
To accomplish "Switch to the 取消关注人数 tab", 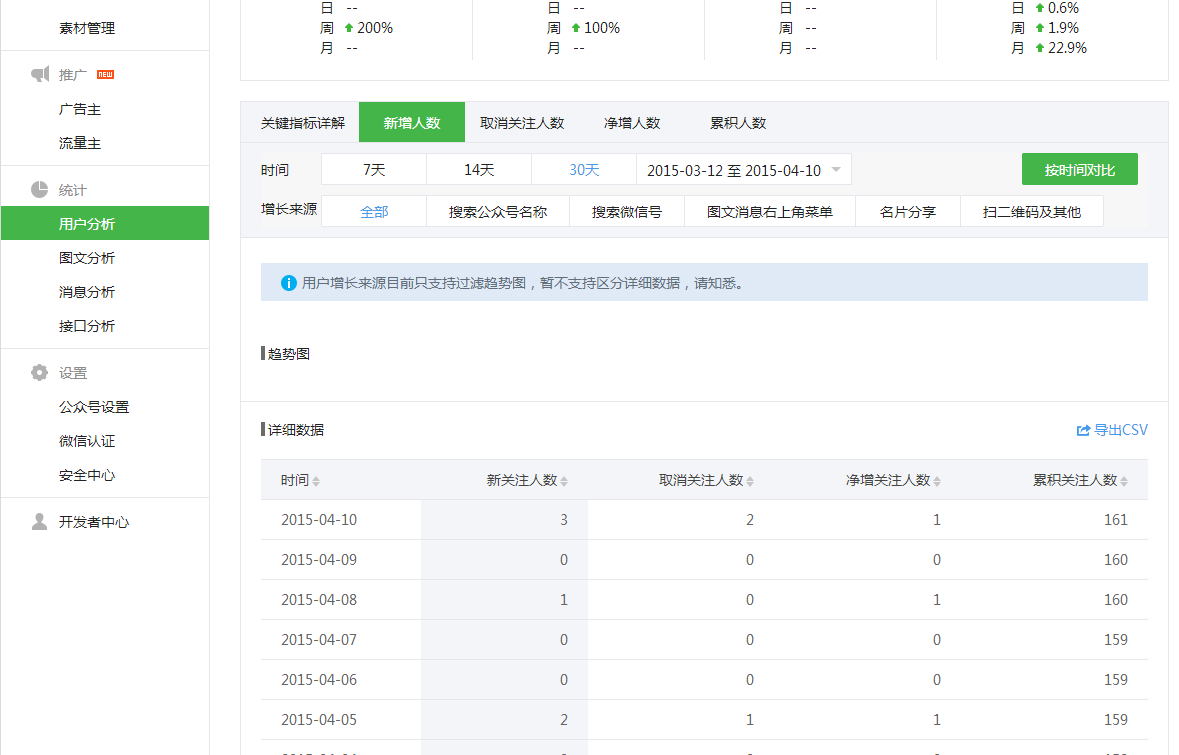I will 522,122.
